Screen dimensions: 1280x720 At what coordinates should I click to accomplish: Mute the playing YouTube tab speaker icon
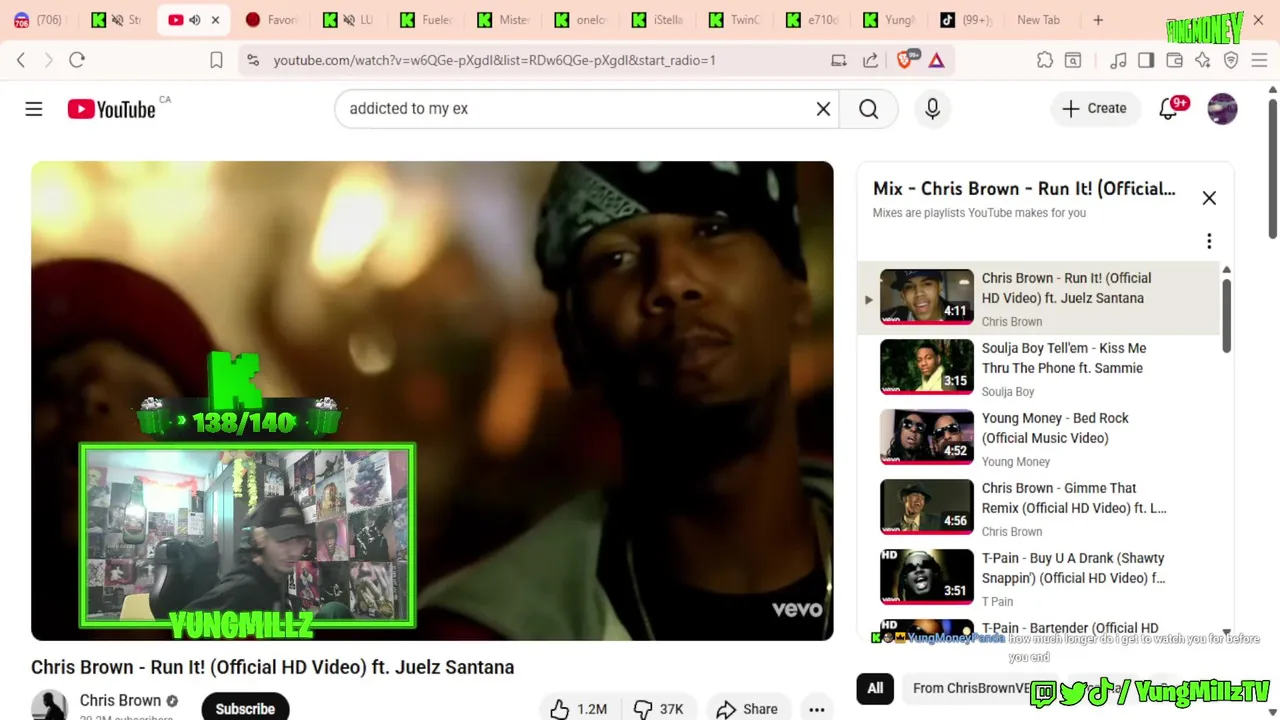[195, 20]
